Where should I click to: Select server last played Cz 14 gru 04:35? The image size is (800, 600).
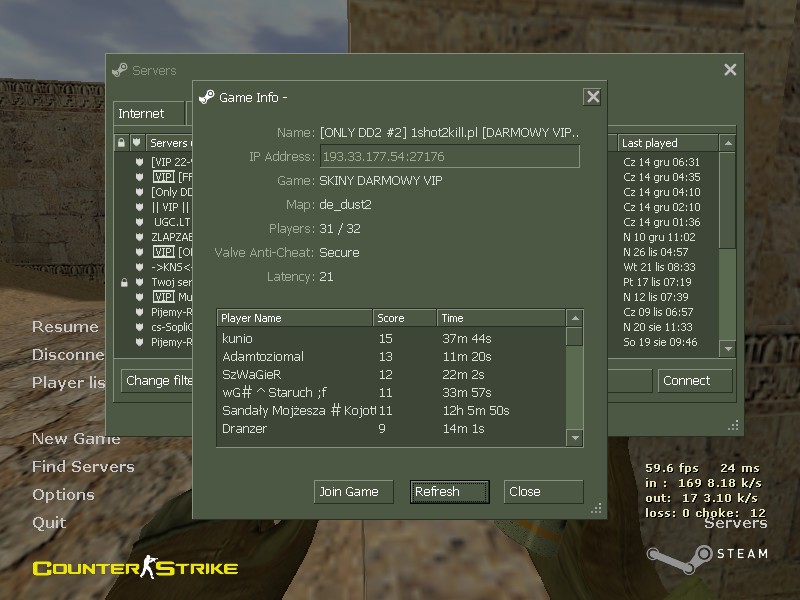click(x=662, y=177)
